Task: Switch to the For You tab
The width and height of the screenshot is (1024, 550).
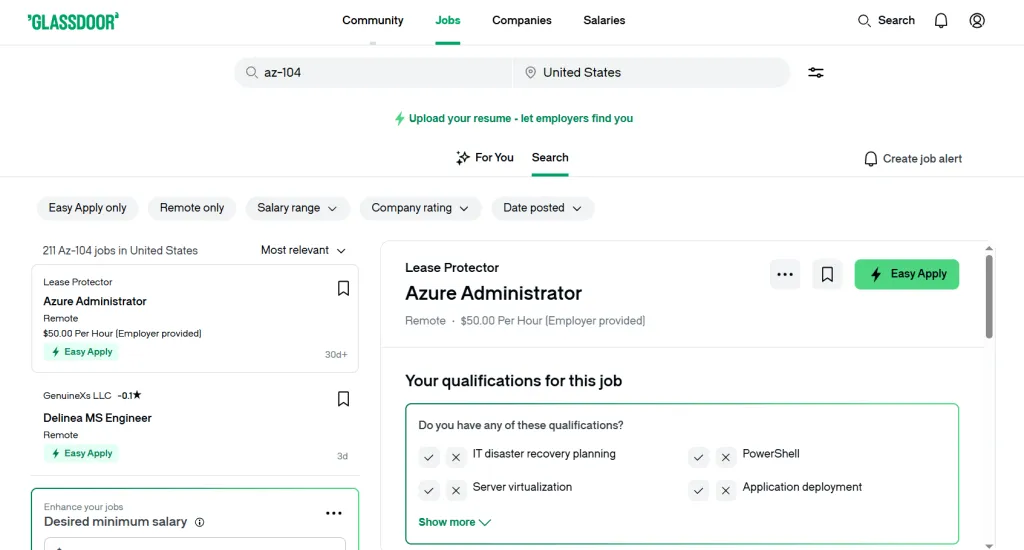Action: click(x=485, y=158)
